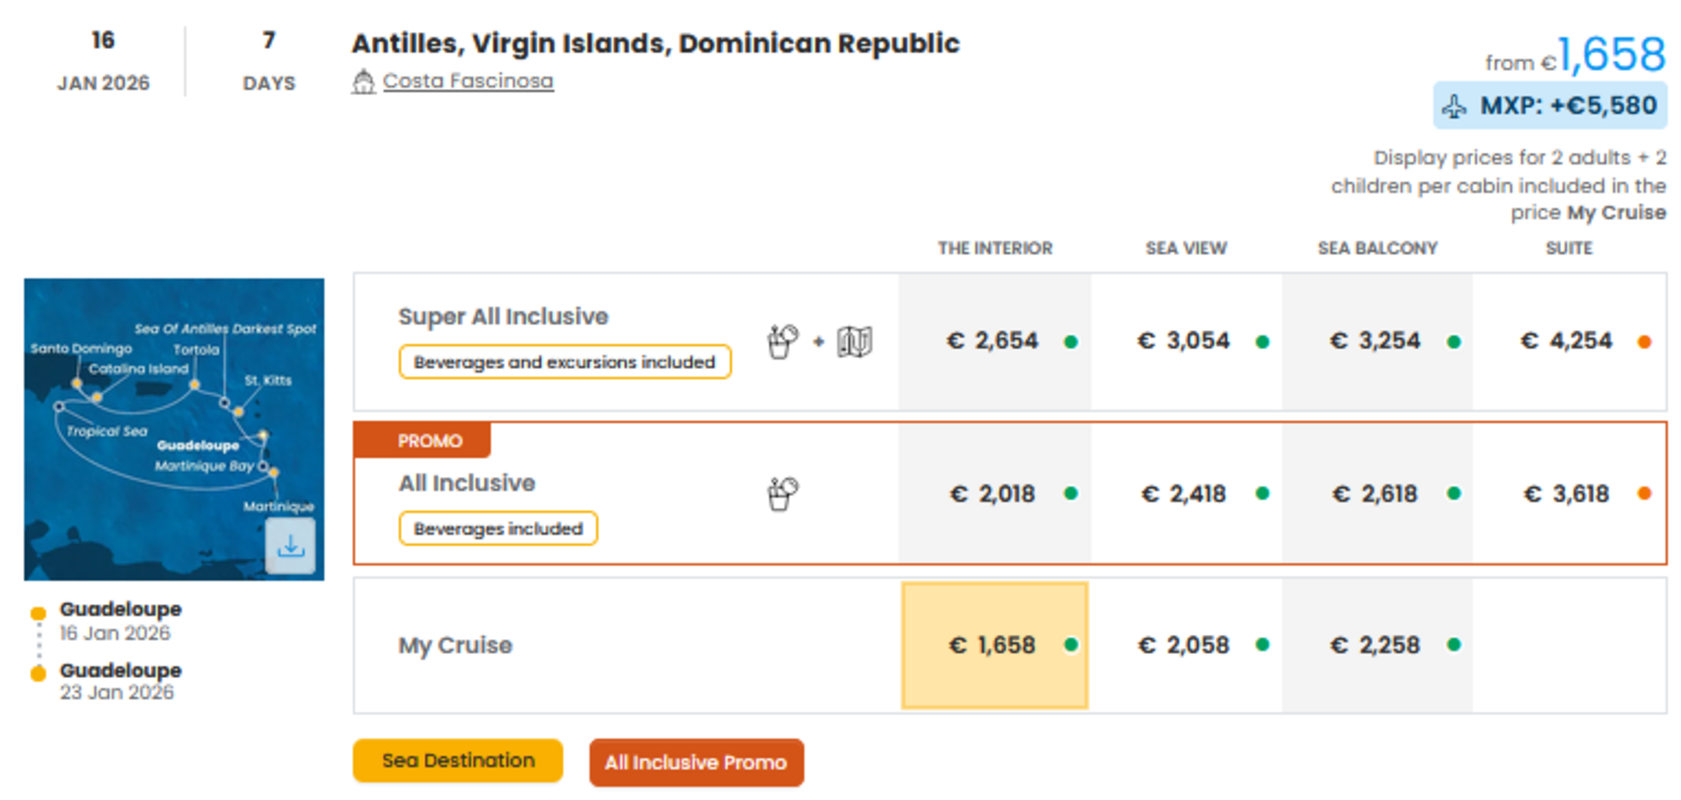Image resolution: width=1681 pixels, height=800 pixels.
Task: Click the beverages icon in Super All Inclusive
Action: point(782,341)
